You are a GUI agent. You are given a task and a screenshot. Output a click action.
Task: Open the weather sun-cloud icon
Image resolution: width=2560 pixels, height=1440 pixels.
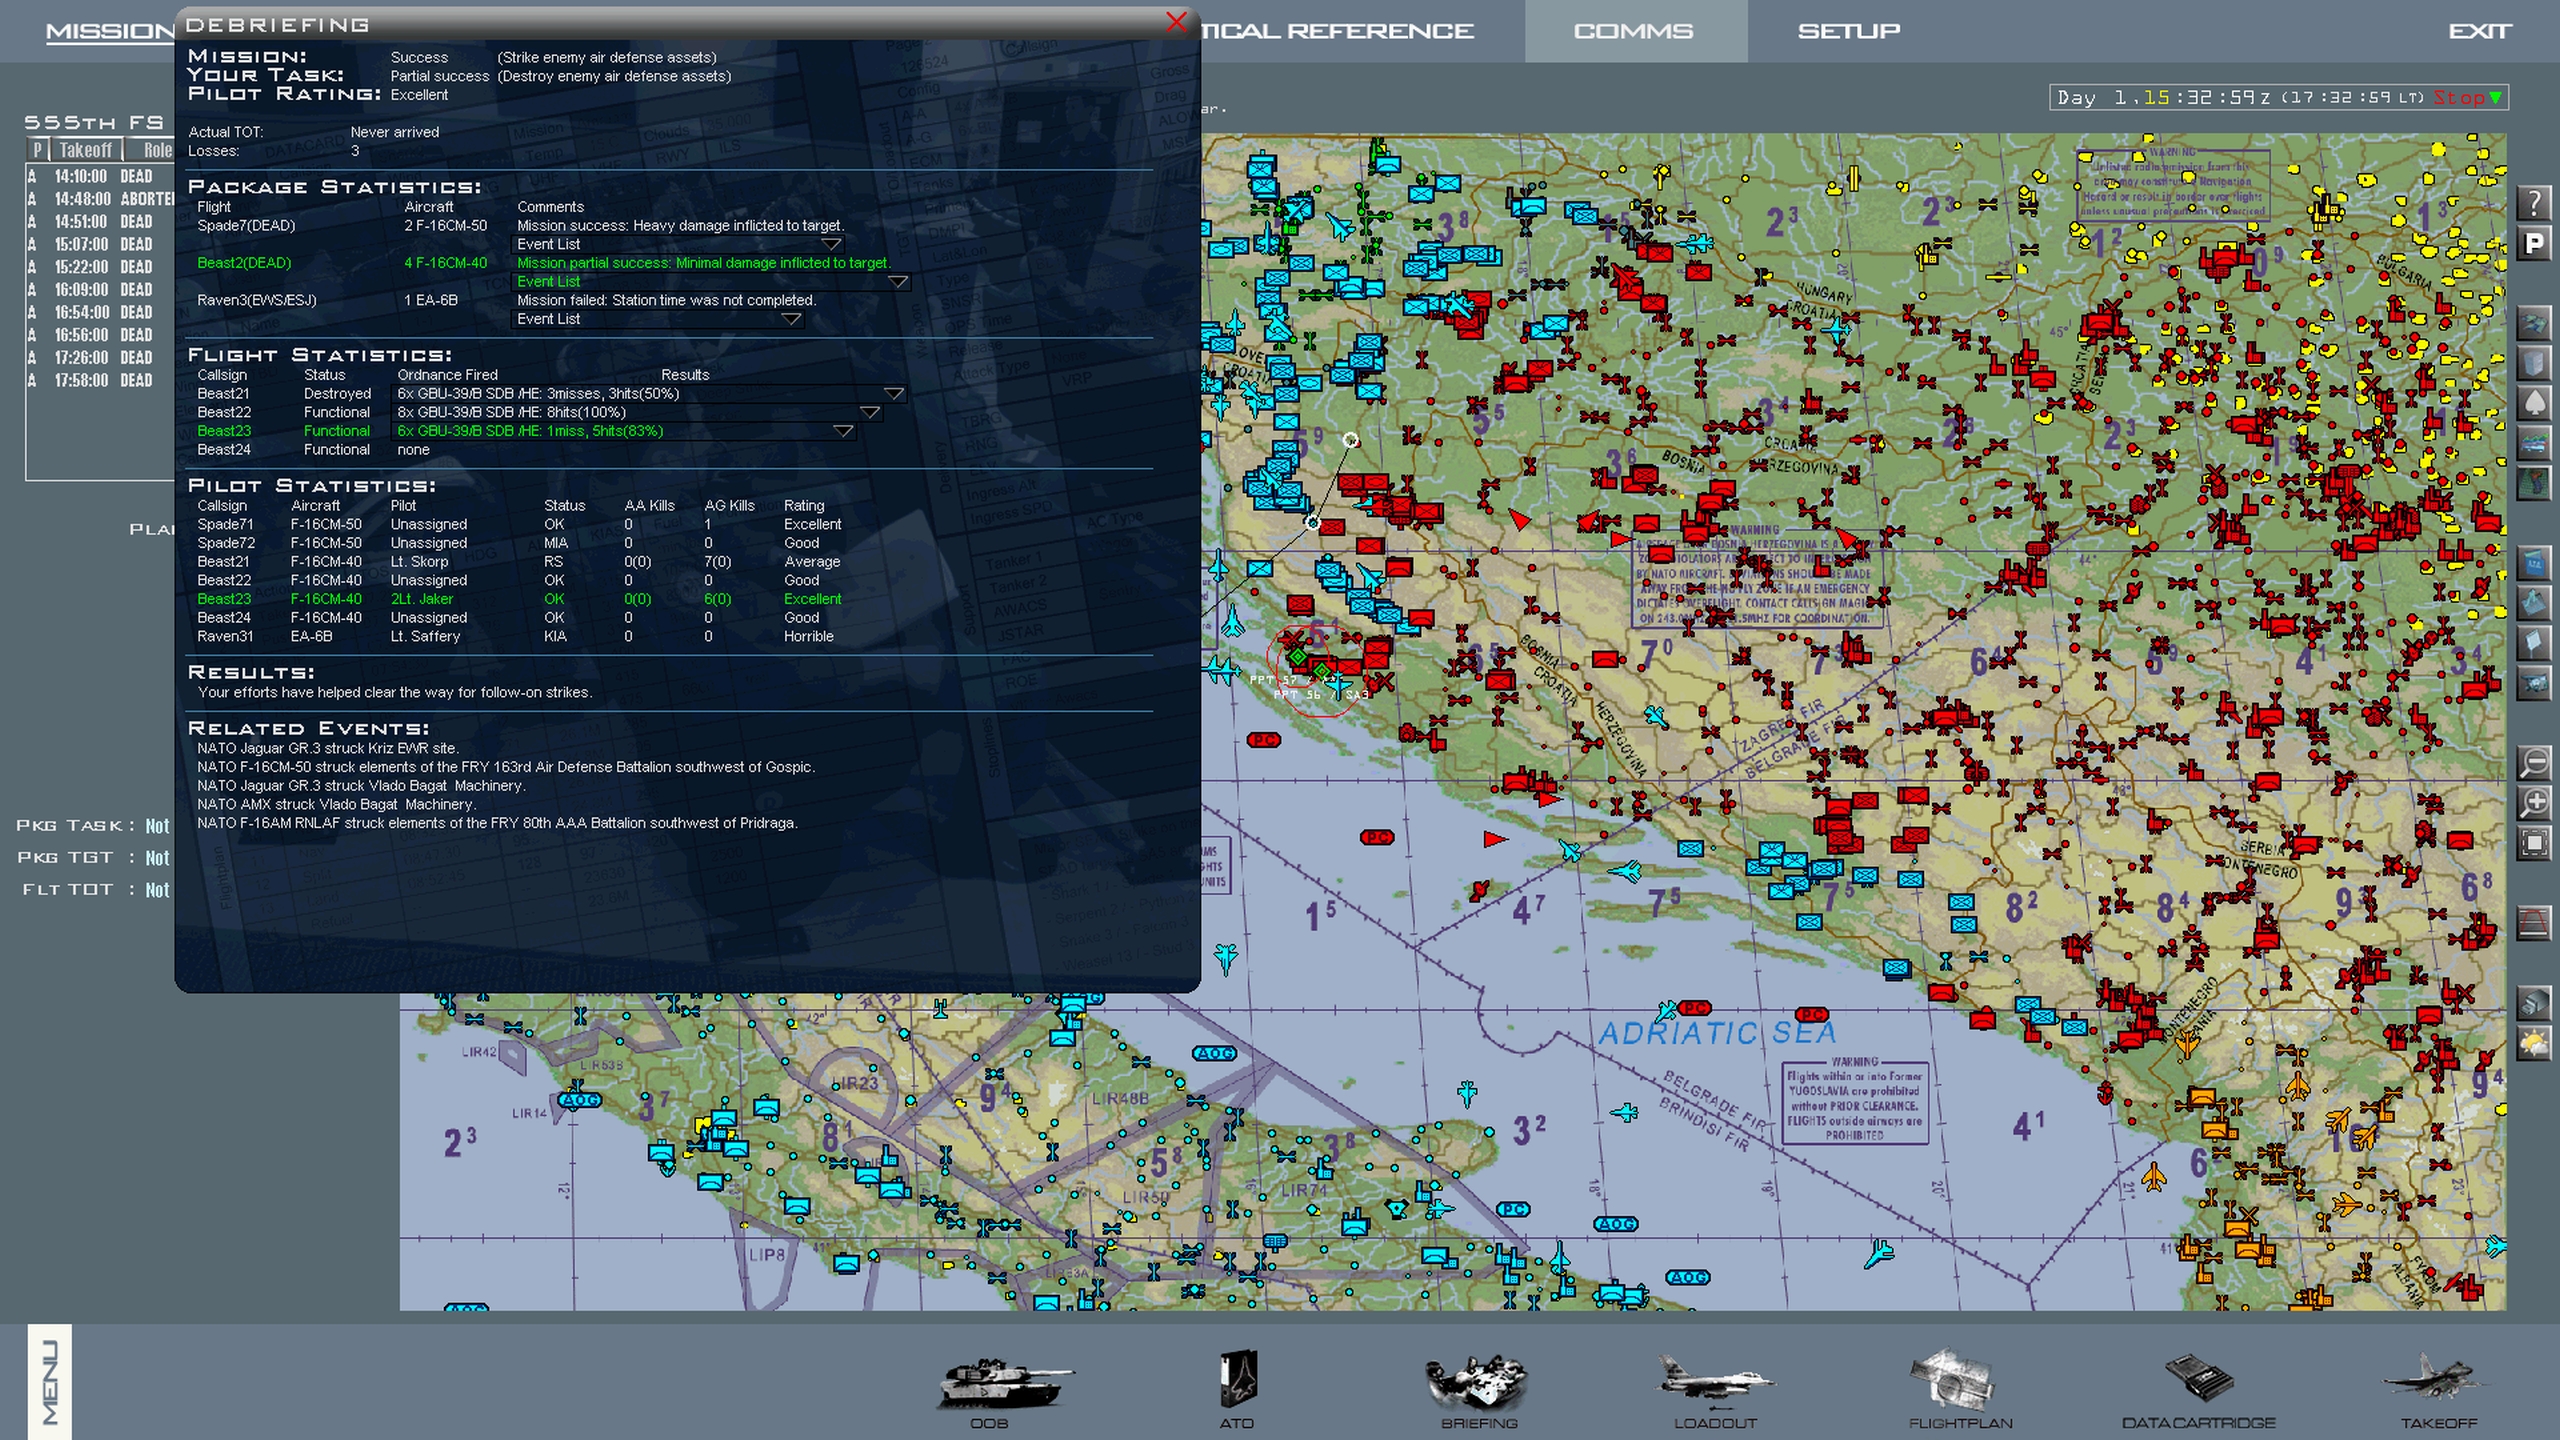pyautogui.click(x=2533, y=1043)
